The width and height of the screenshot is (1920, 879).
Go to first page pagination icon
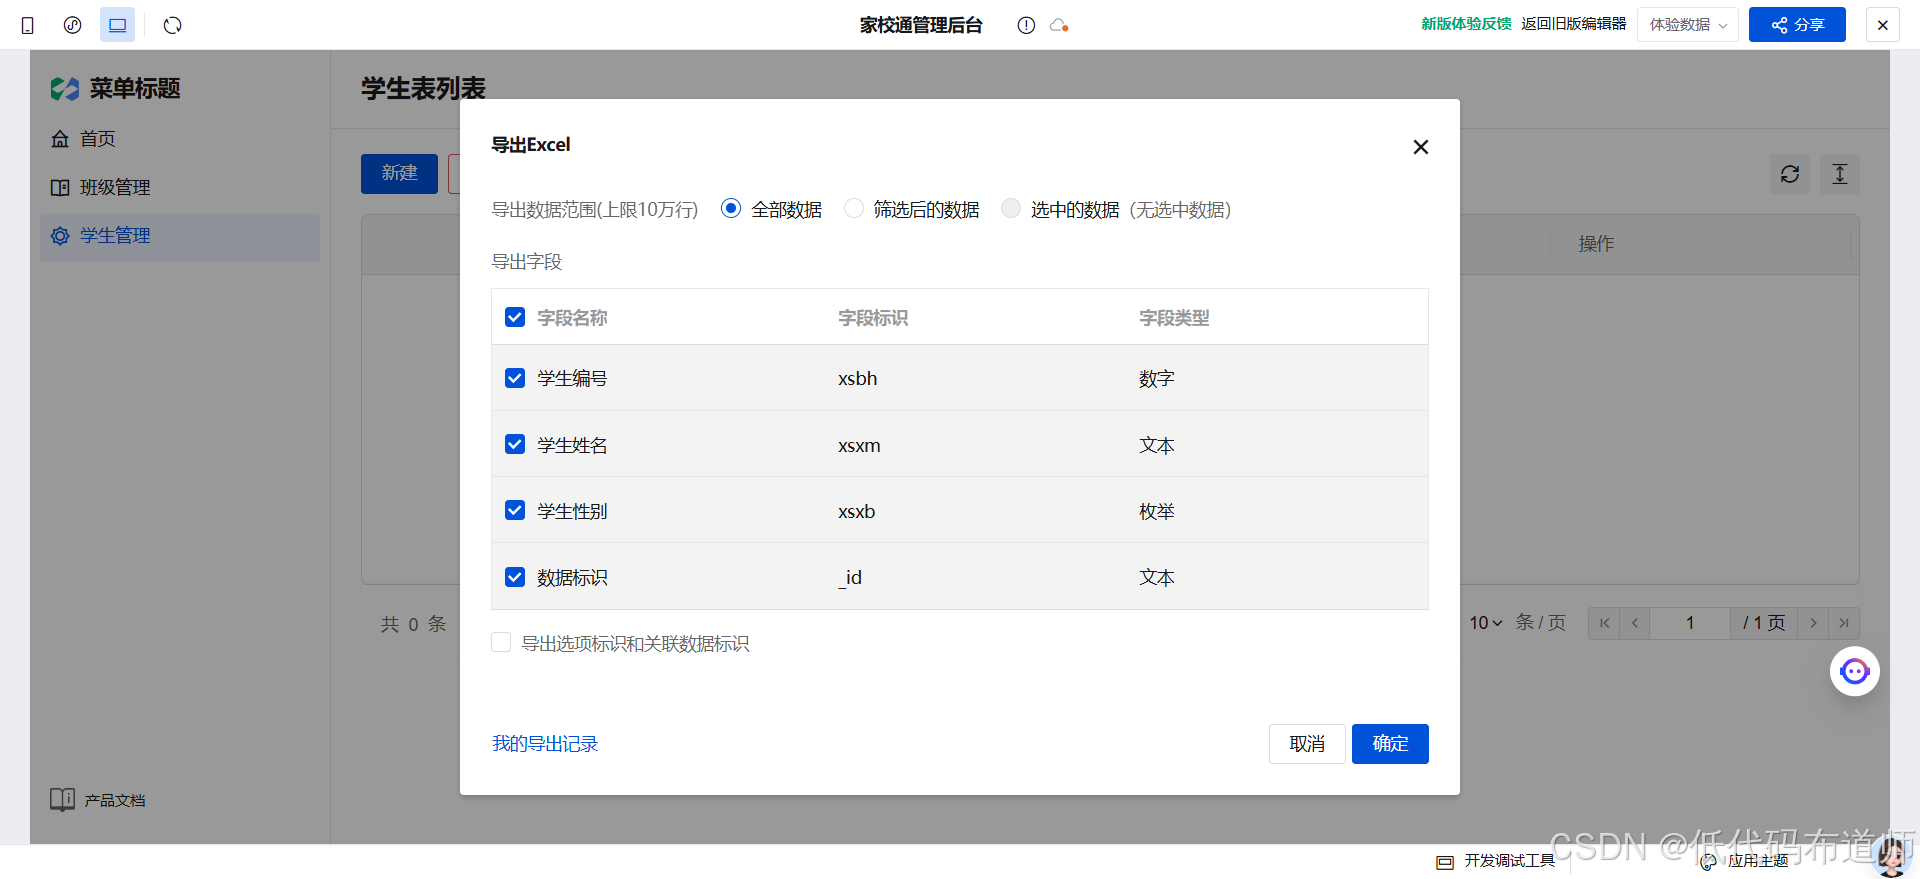click(1604, 623)
